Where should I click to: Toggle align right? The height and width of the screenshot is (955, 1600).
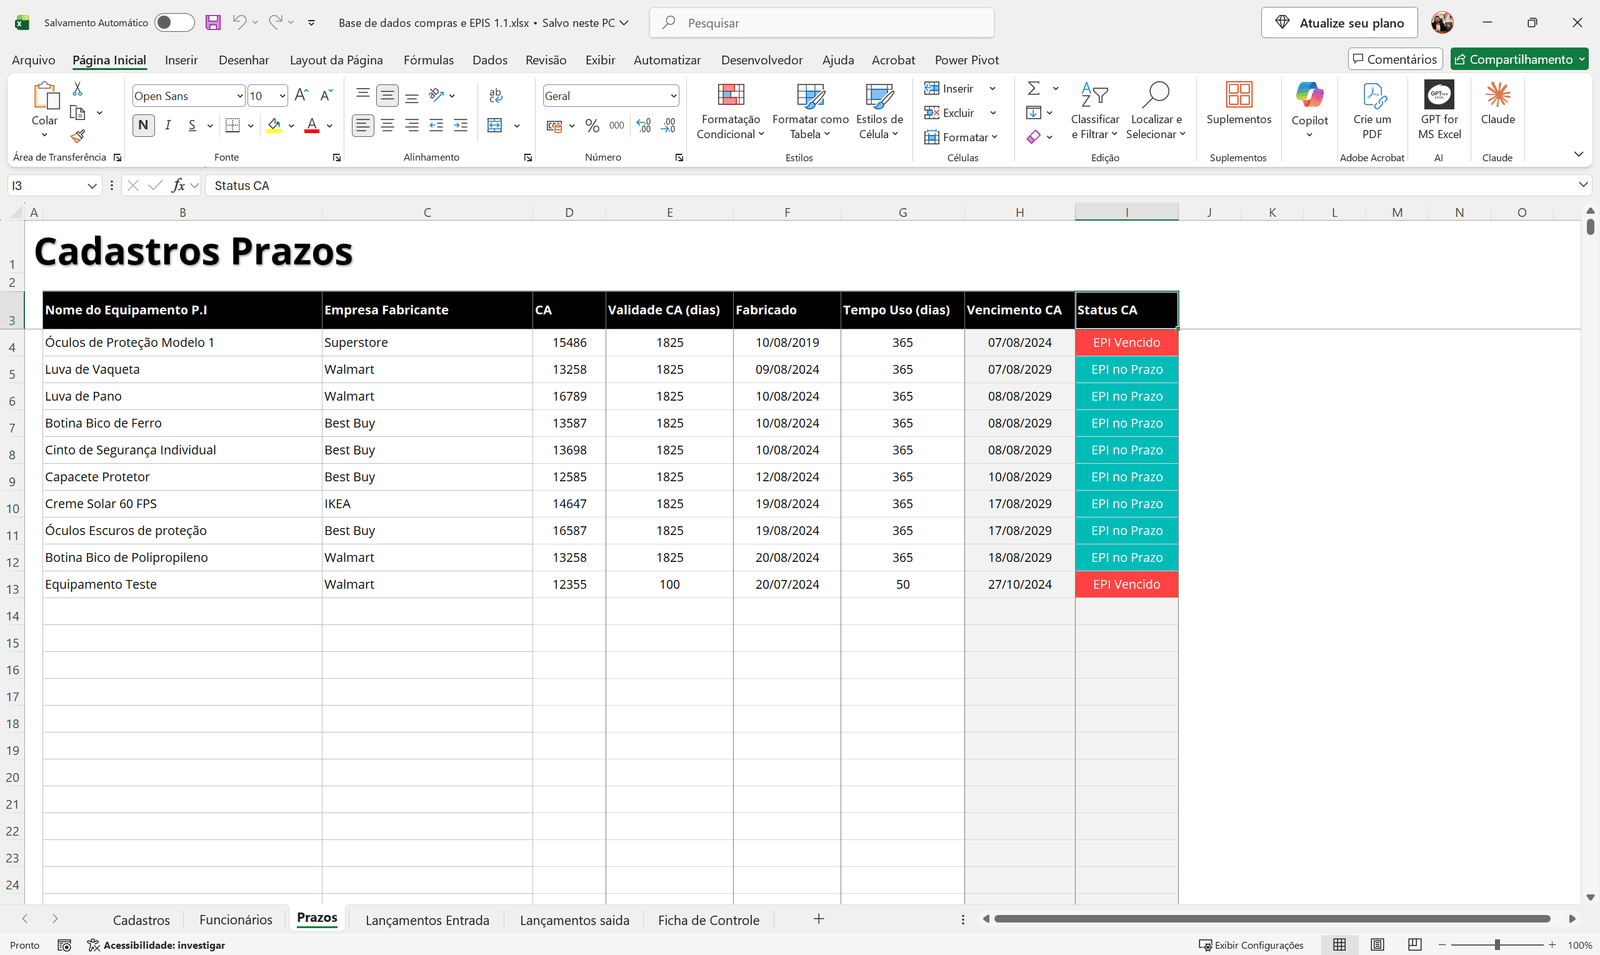(411, 126)
